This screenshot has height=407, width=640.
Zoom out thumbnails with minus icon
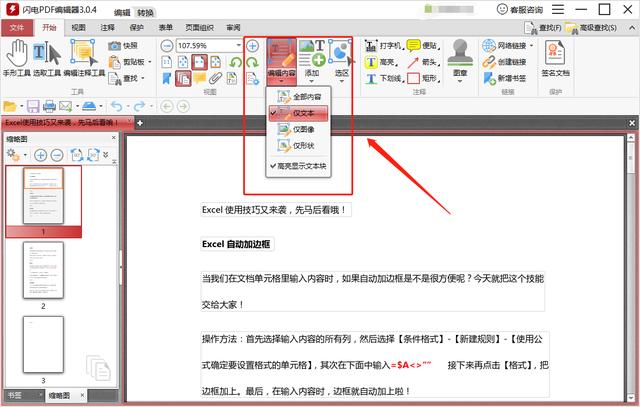pyautogui.click(x=57, y=155)
